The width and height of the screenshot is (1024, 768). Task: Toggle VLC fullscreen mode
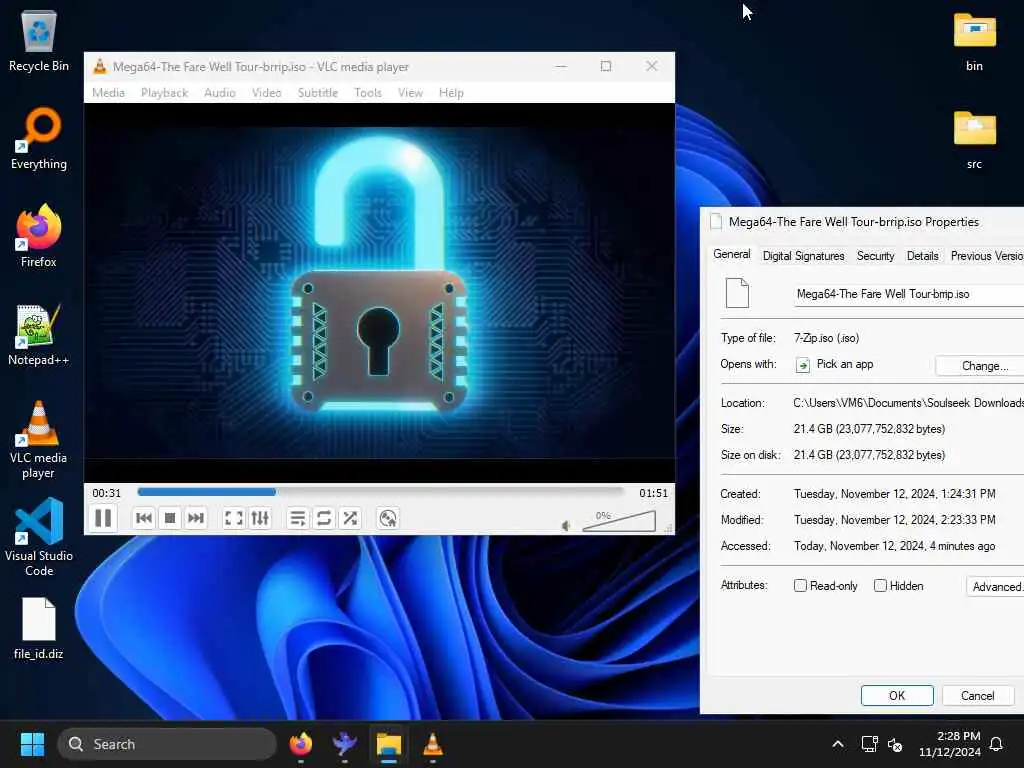click(x=233, y=519)
